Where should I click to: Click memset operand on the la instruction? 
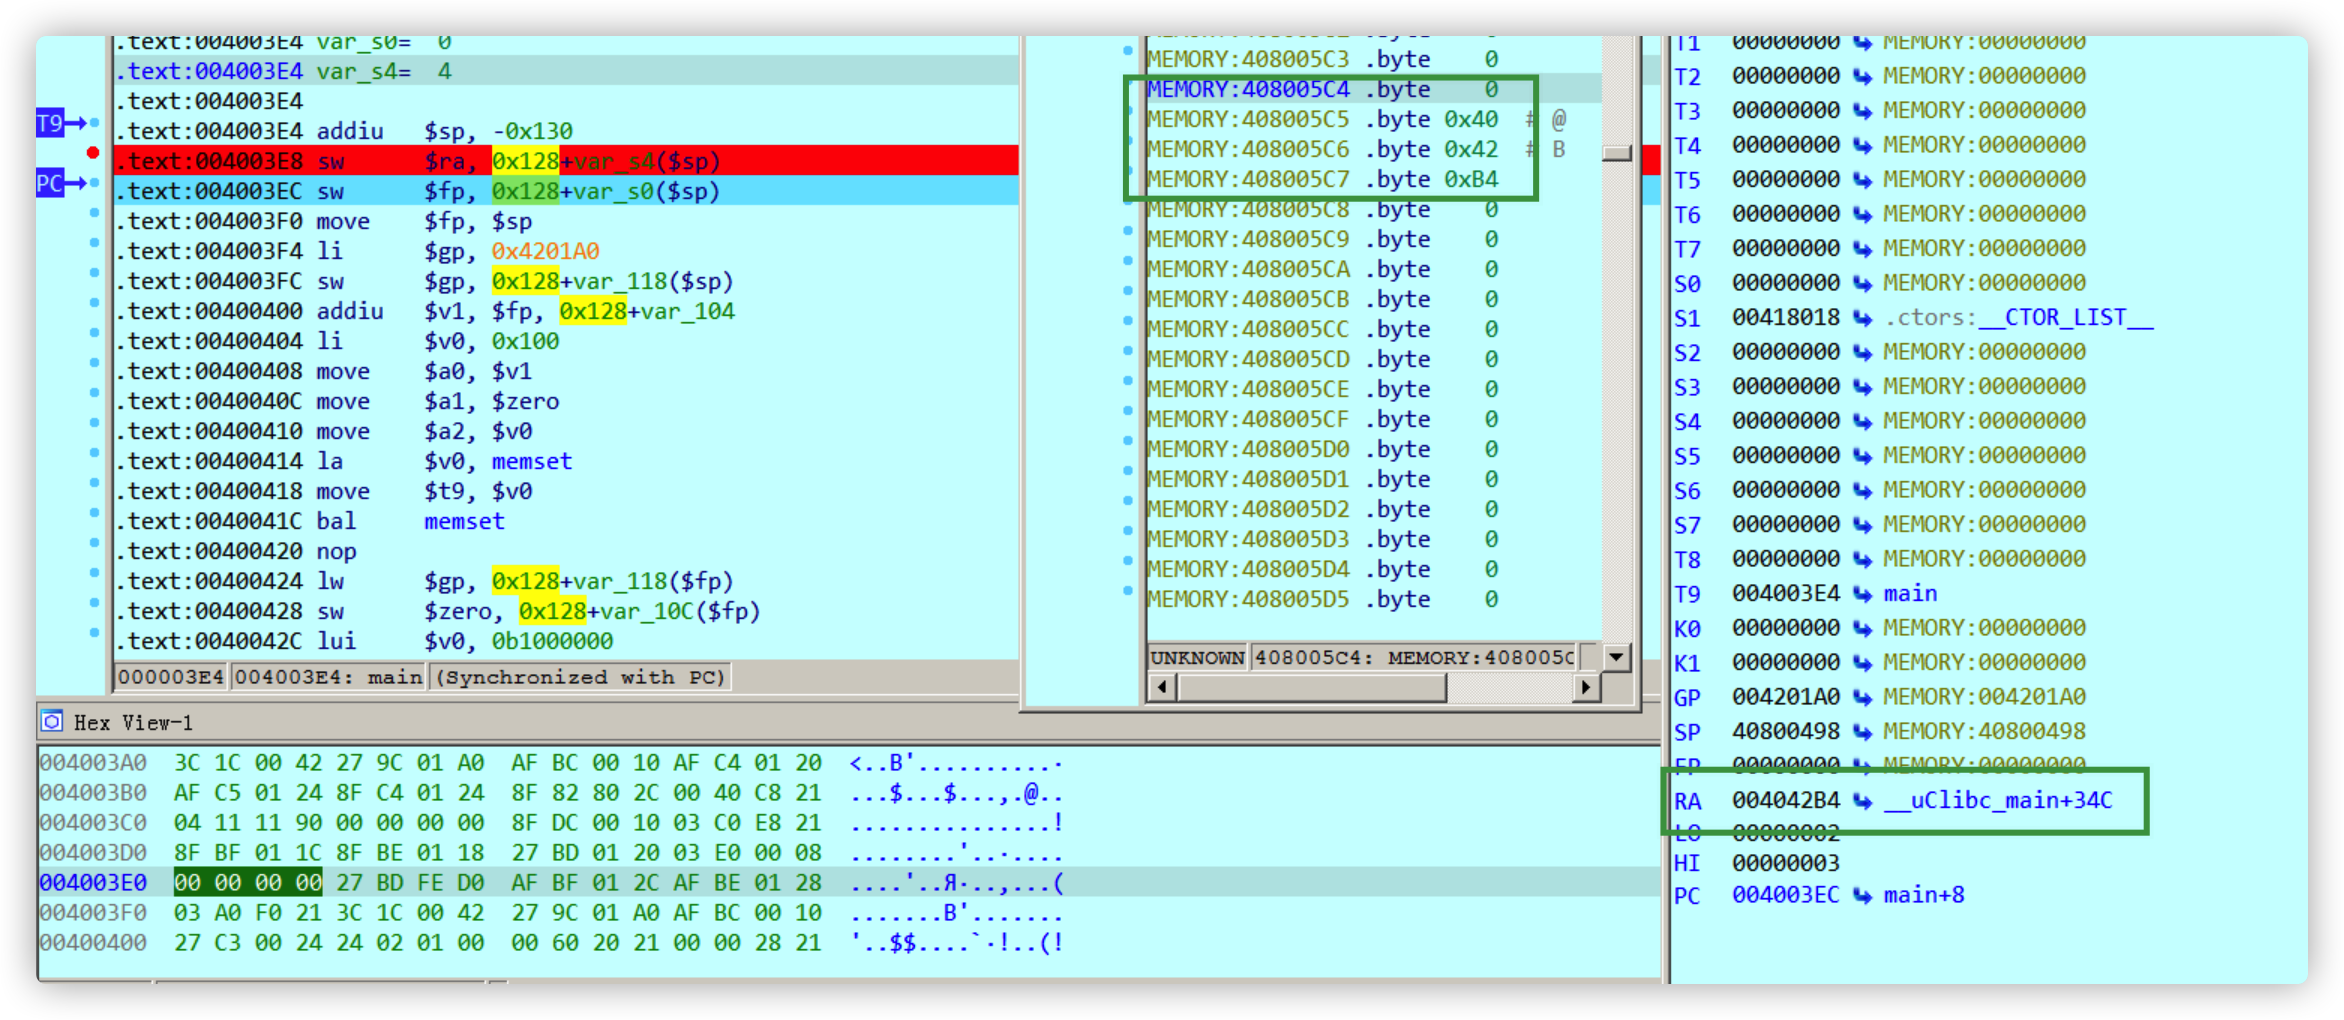532,462
